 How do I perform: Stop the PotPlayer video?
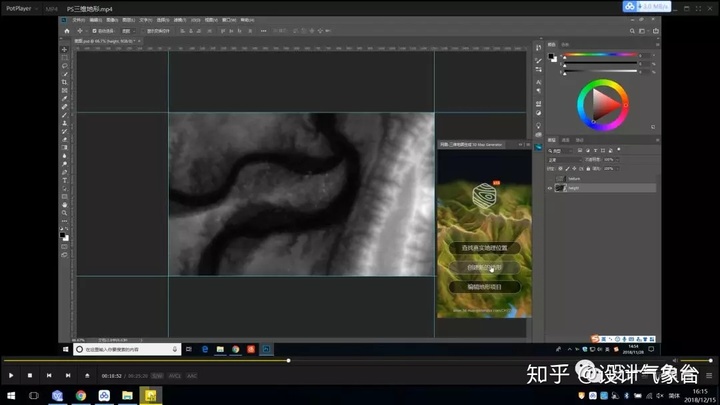tap(30, 376)
